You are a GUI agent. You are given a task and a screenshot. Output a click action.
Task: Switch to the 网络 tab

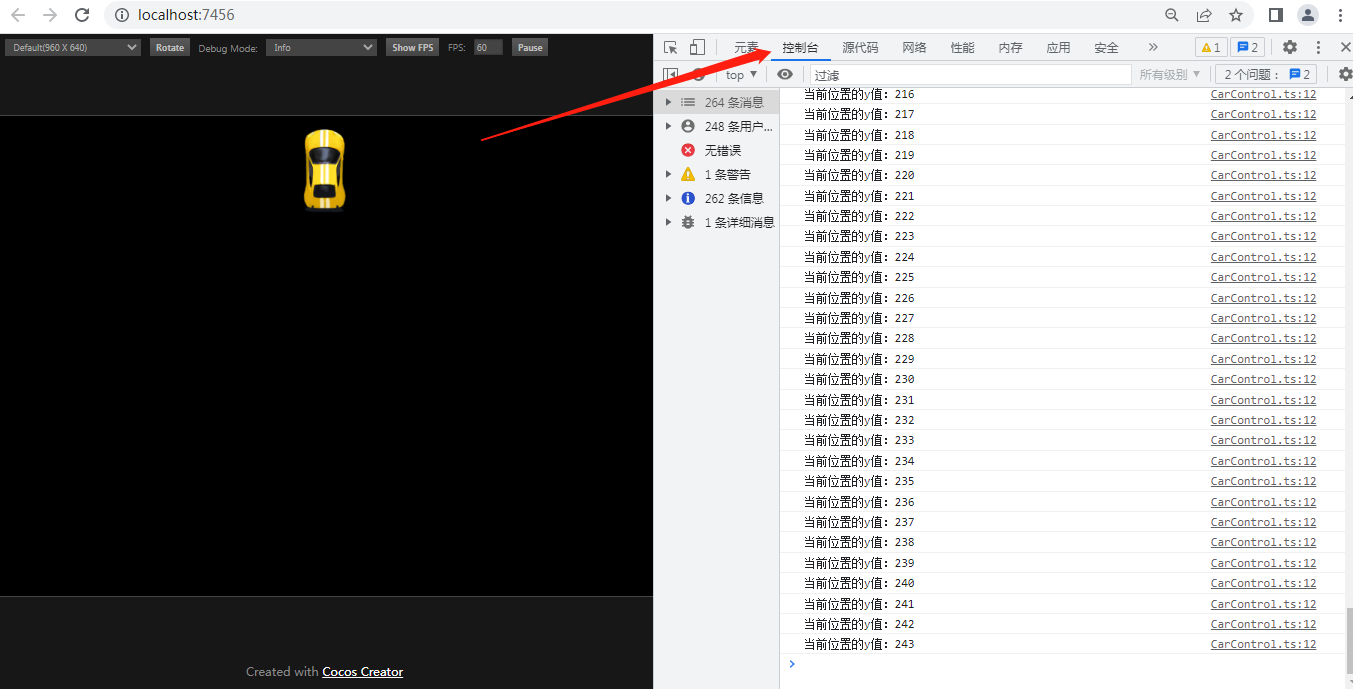pyautogui.click(x=914, y=47)
